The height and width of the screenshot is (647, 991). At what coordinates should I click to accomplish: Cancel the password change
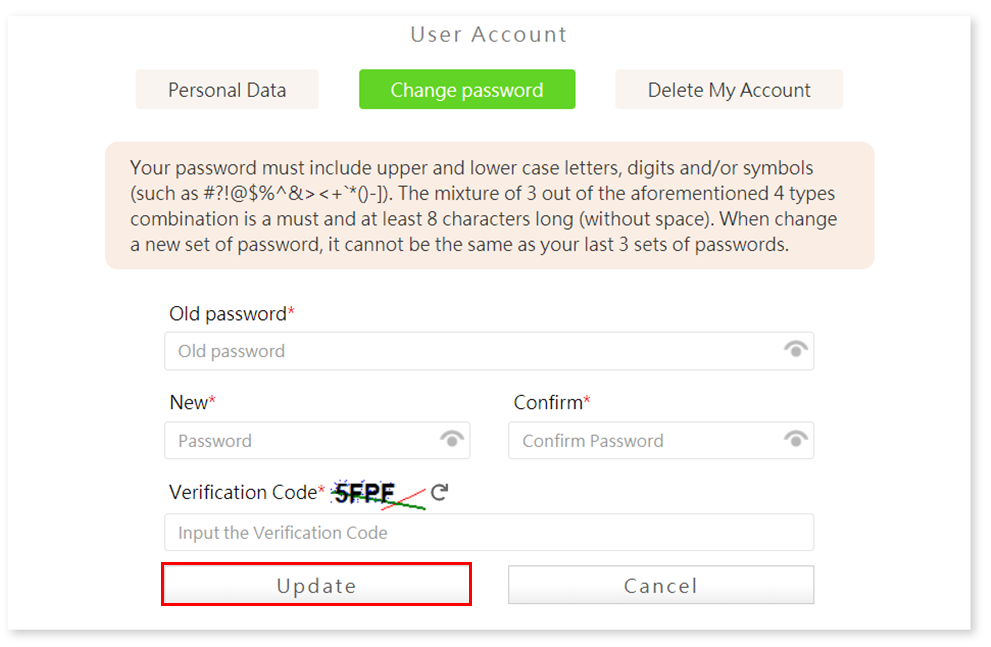660,586
